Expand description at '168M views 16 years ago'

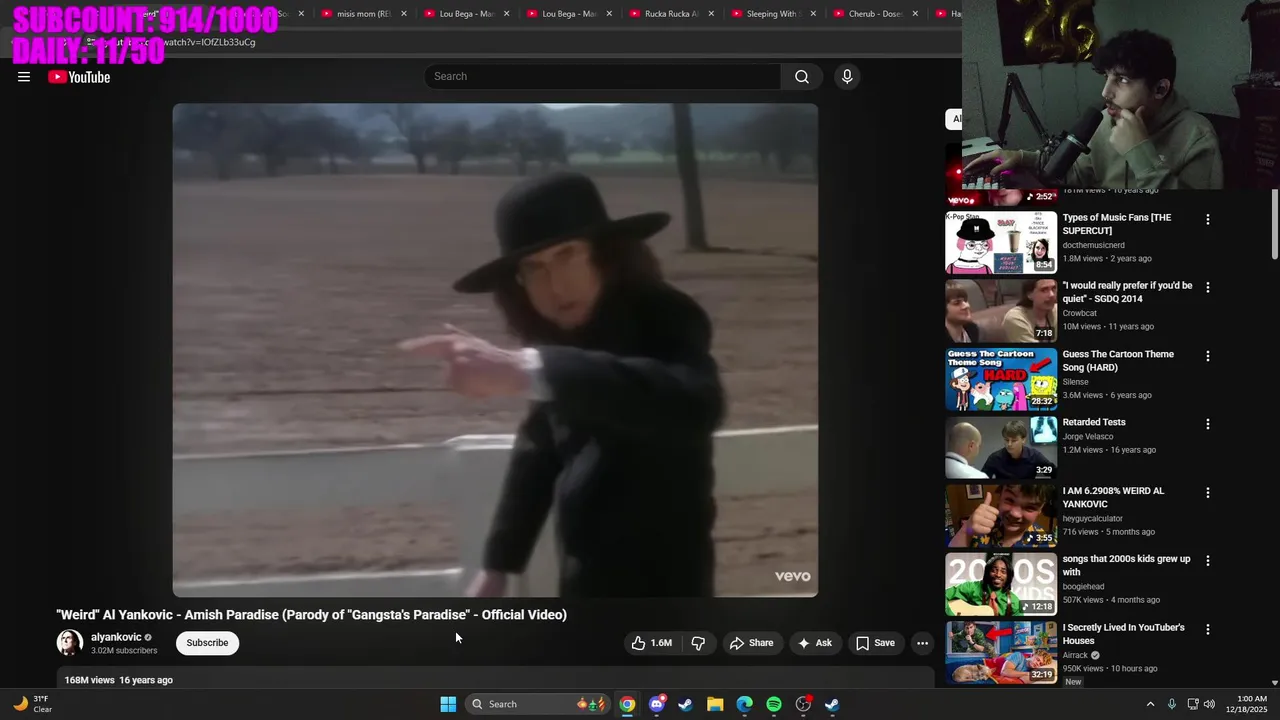pyautogui.click(x=119, y=680)
